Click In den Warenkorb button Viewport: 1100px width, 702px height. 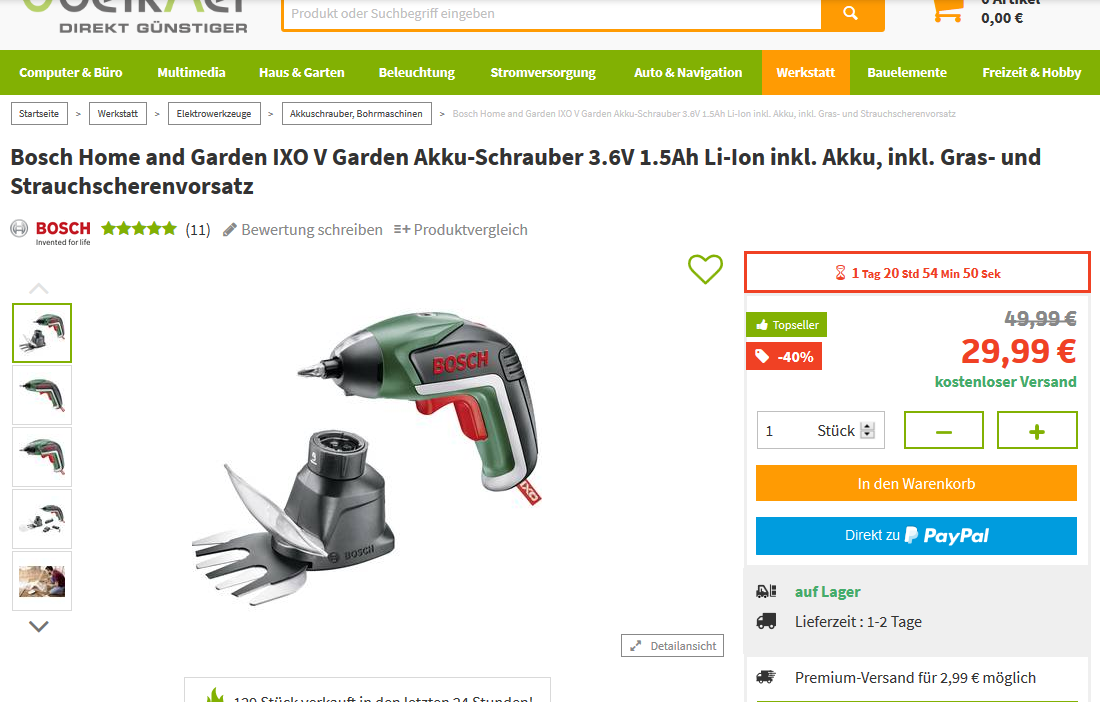click(916, 483)
